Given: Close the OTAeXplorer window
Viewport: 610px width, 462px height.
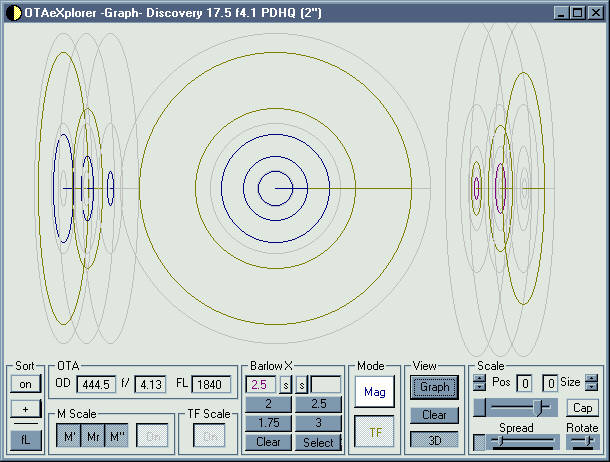Looking at the screenshot, I should [x=596, y=13].
